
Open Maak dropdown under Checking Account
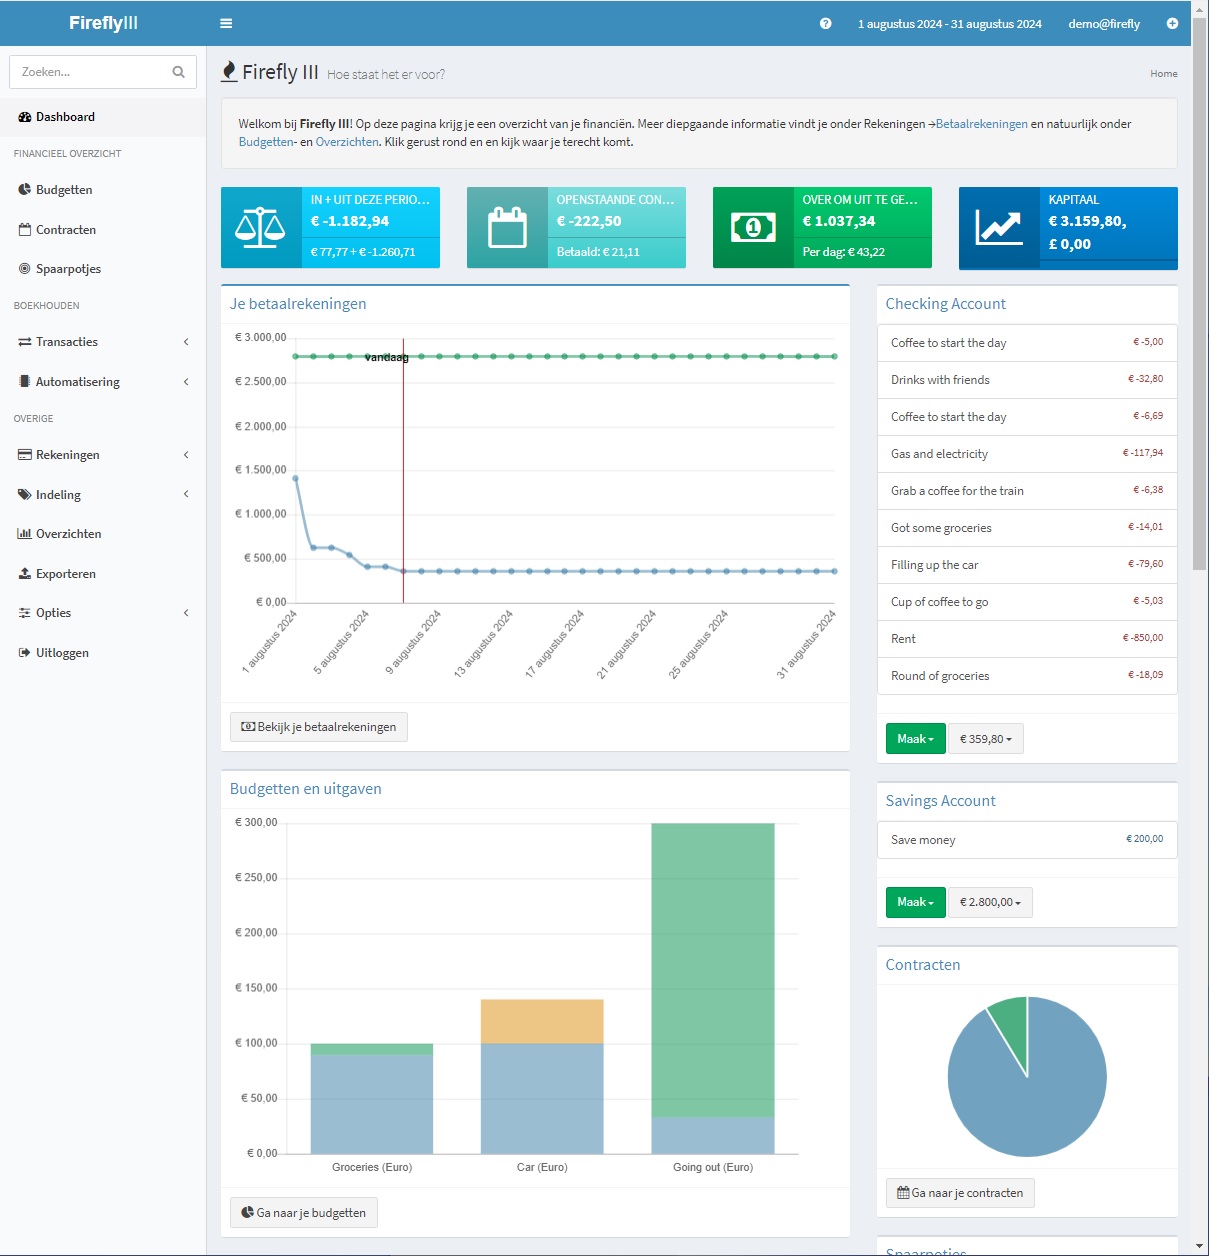(x=915, y=739)
